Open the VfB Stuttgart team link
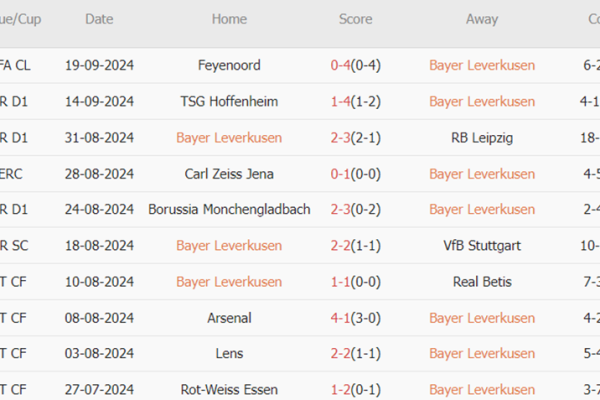600x400 pixels. point(482,245)
